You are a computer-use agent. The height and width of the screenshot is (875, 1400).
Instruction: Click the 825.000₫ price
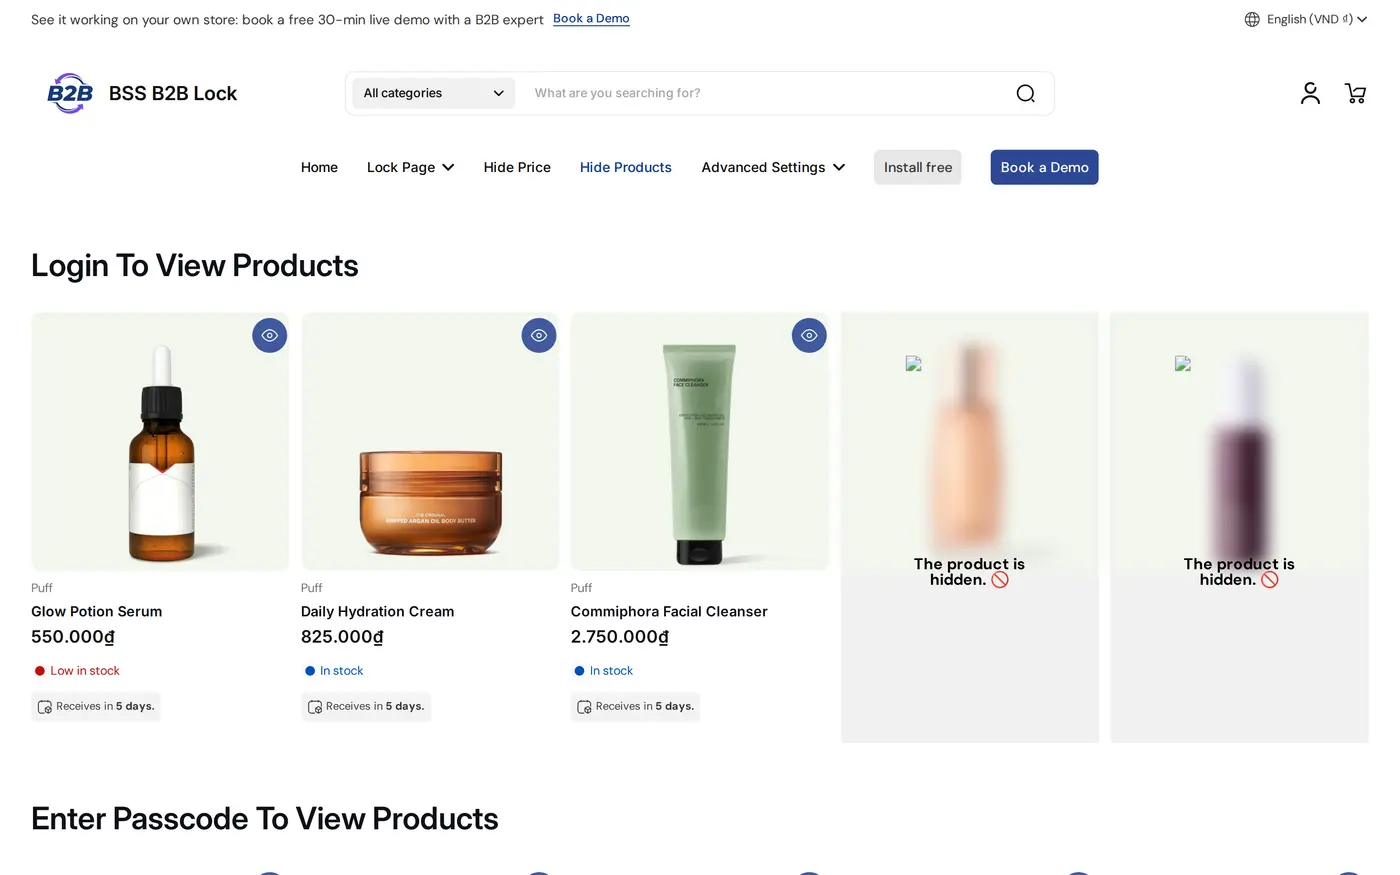[x=342, y=637]
